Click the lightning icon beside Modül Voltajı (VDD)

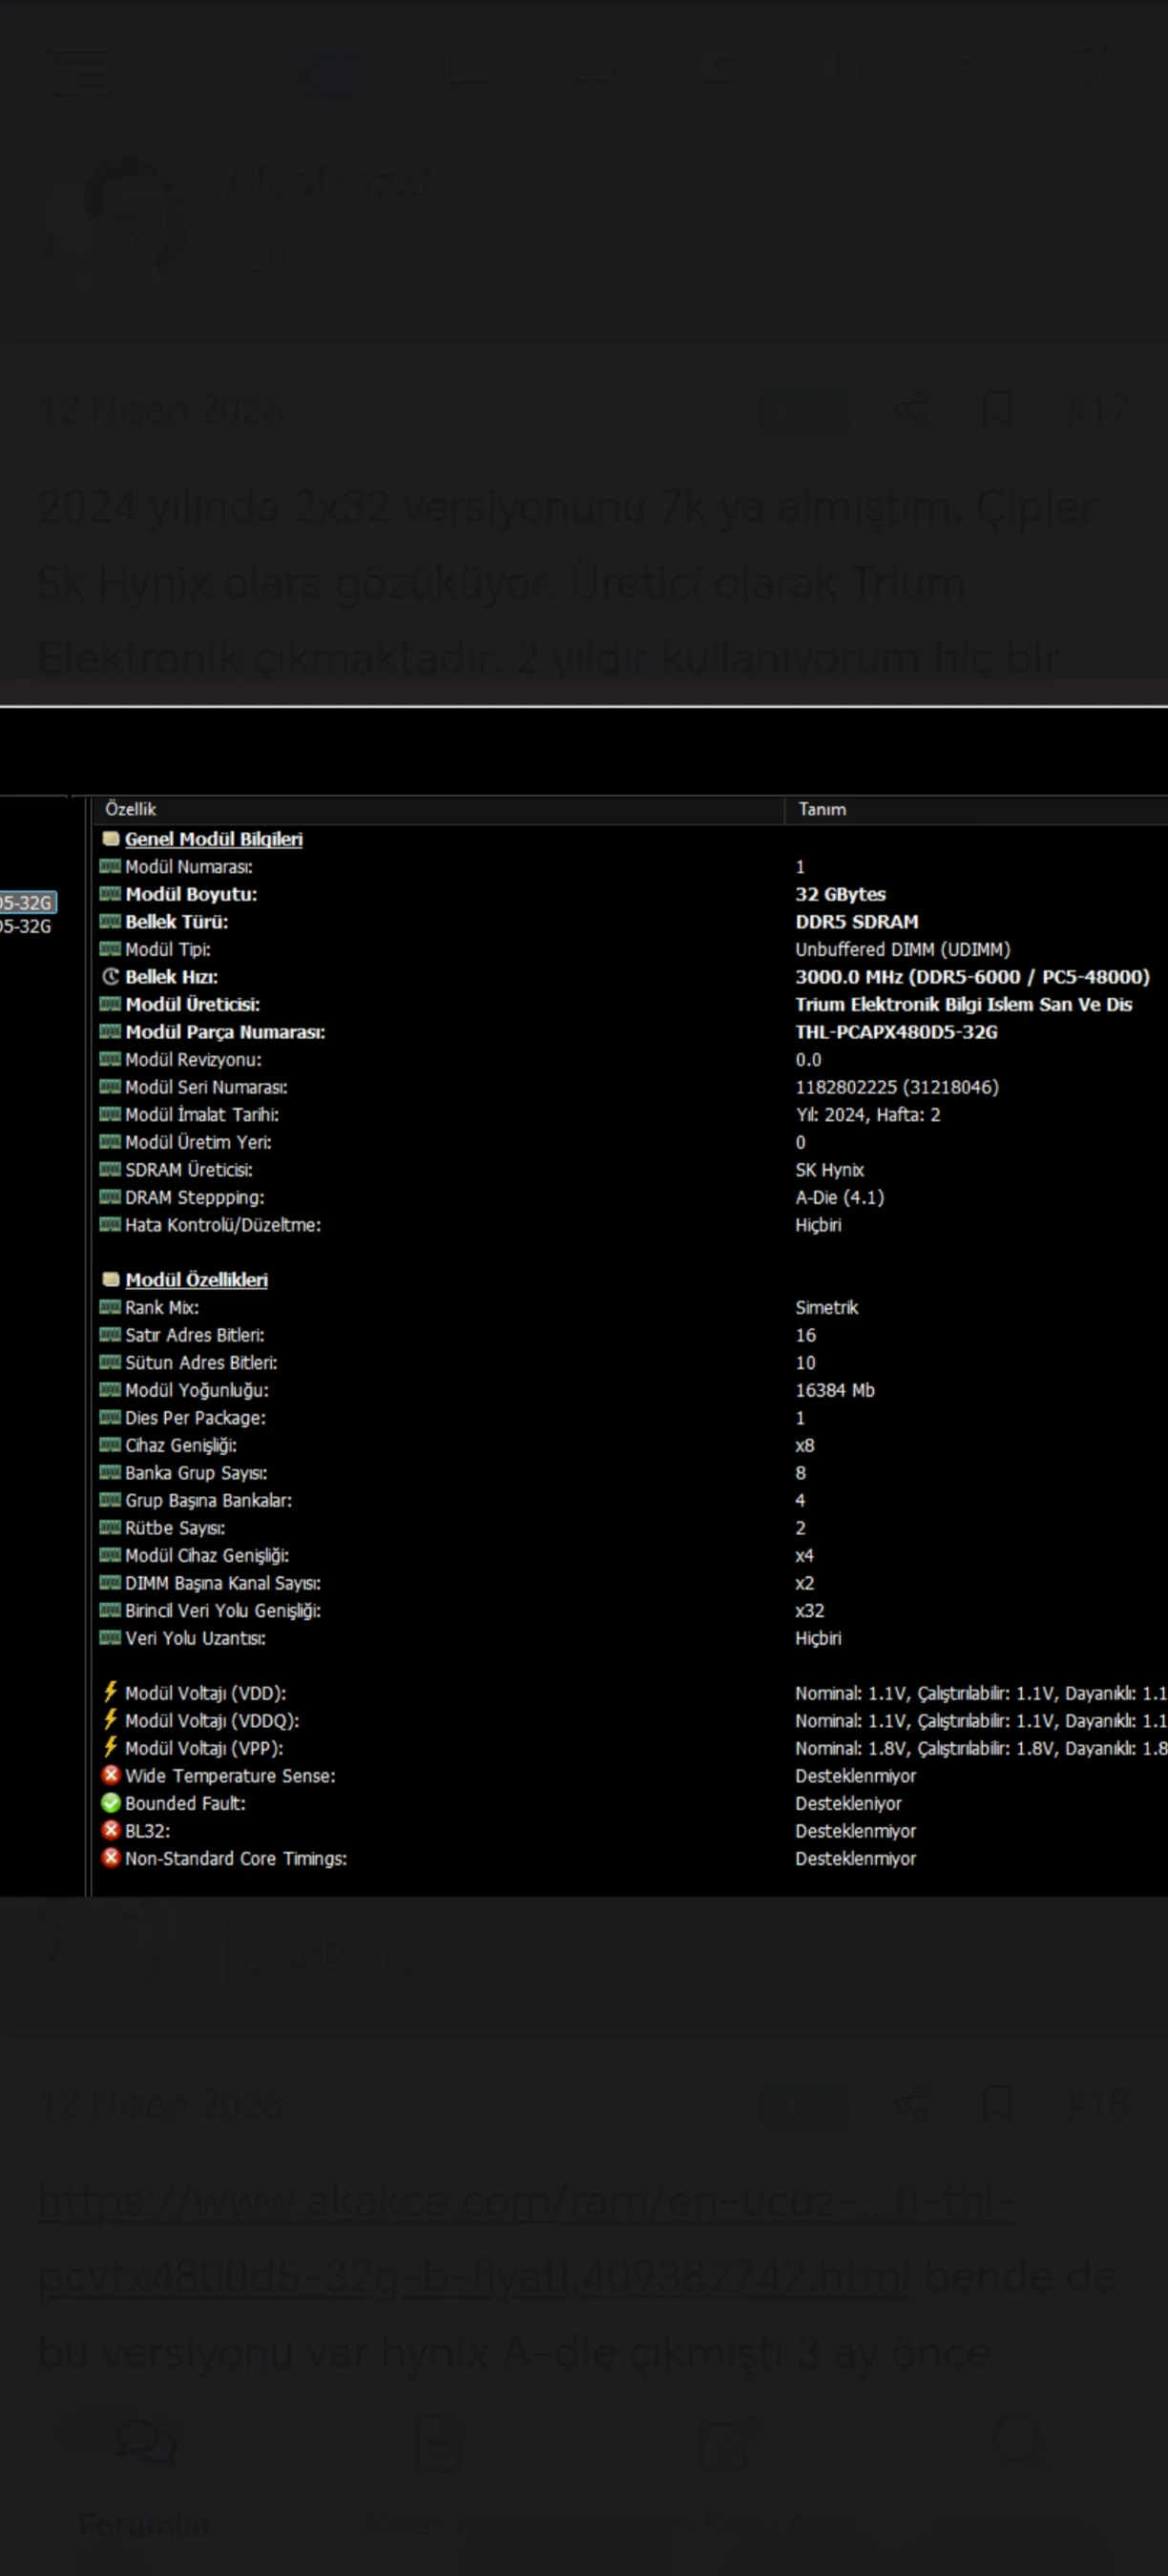pos(111,1692)
